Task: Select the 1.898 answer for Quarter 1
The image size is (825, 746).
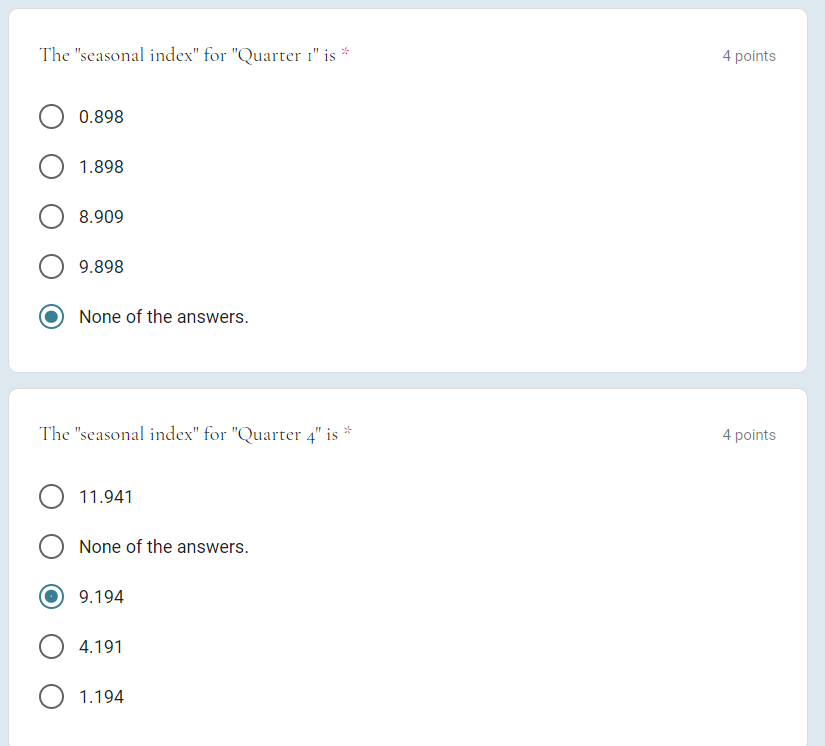Action: pos(51,166)
